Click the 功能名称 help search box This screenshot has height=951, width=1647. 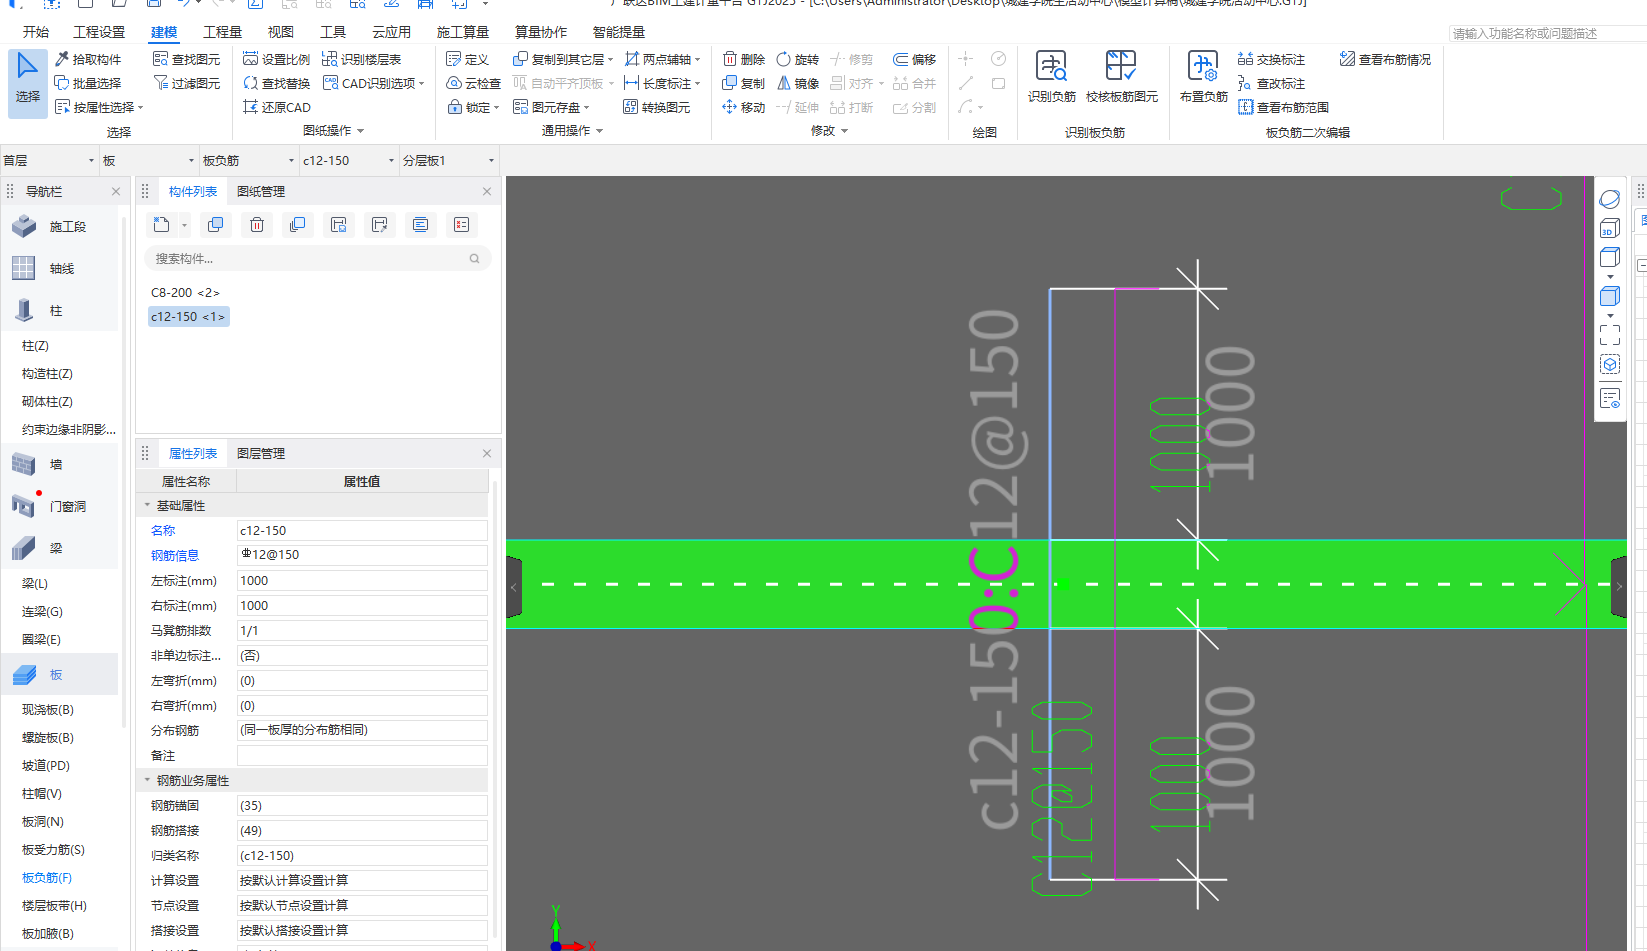[x=1547, y=33]
